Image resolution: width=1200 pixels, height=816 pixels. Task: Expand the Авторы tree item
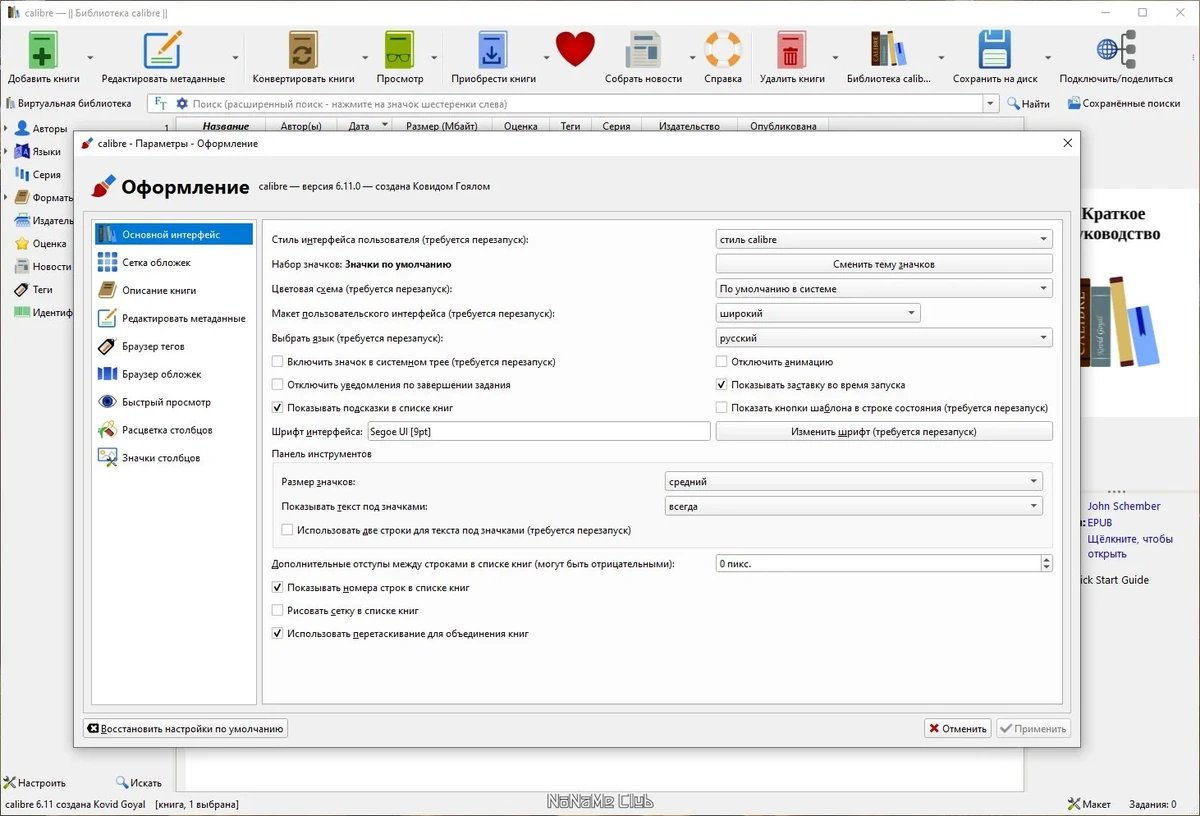coord(6,128)
